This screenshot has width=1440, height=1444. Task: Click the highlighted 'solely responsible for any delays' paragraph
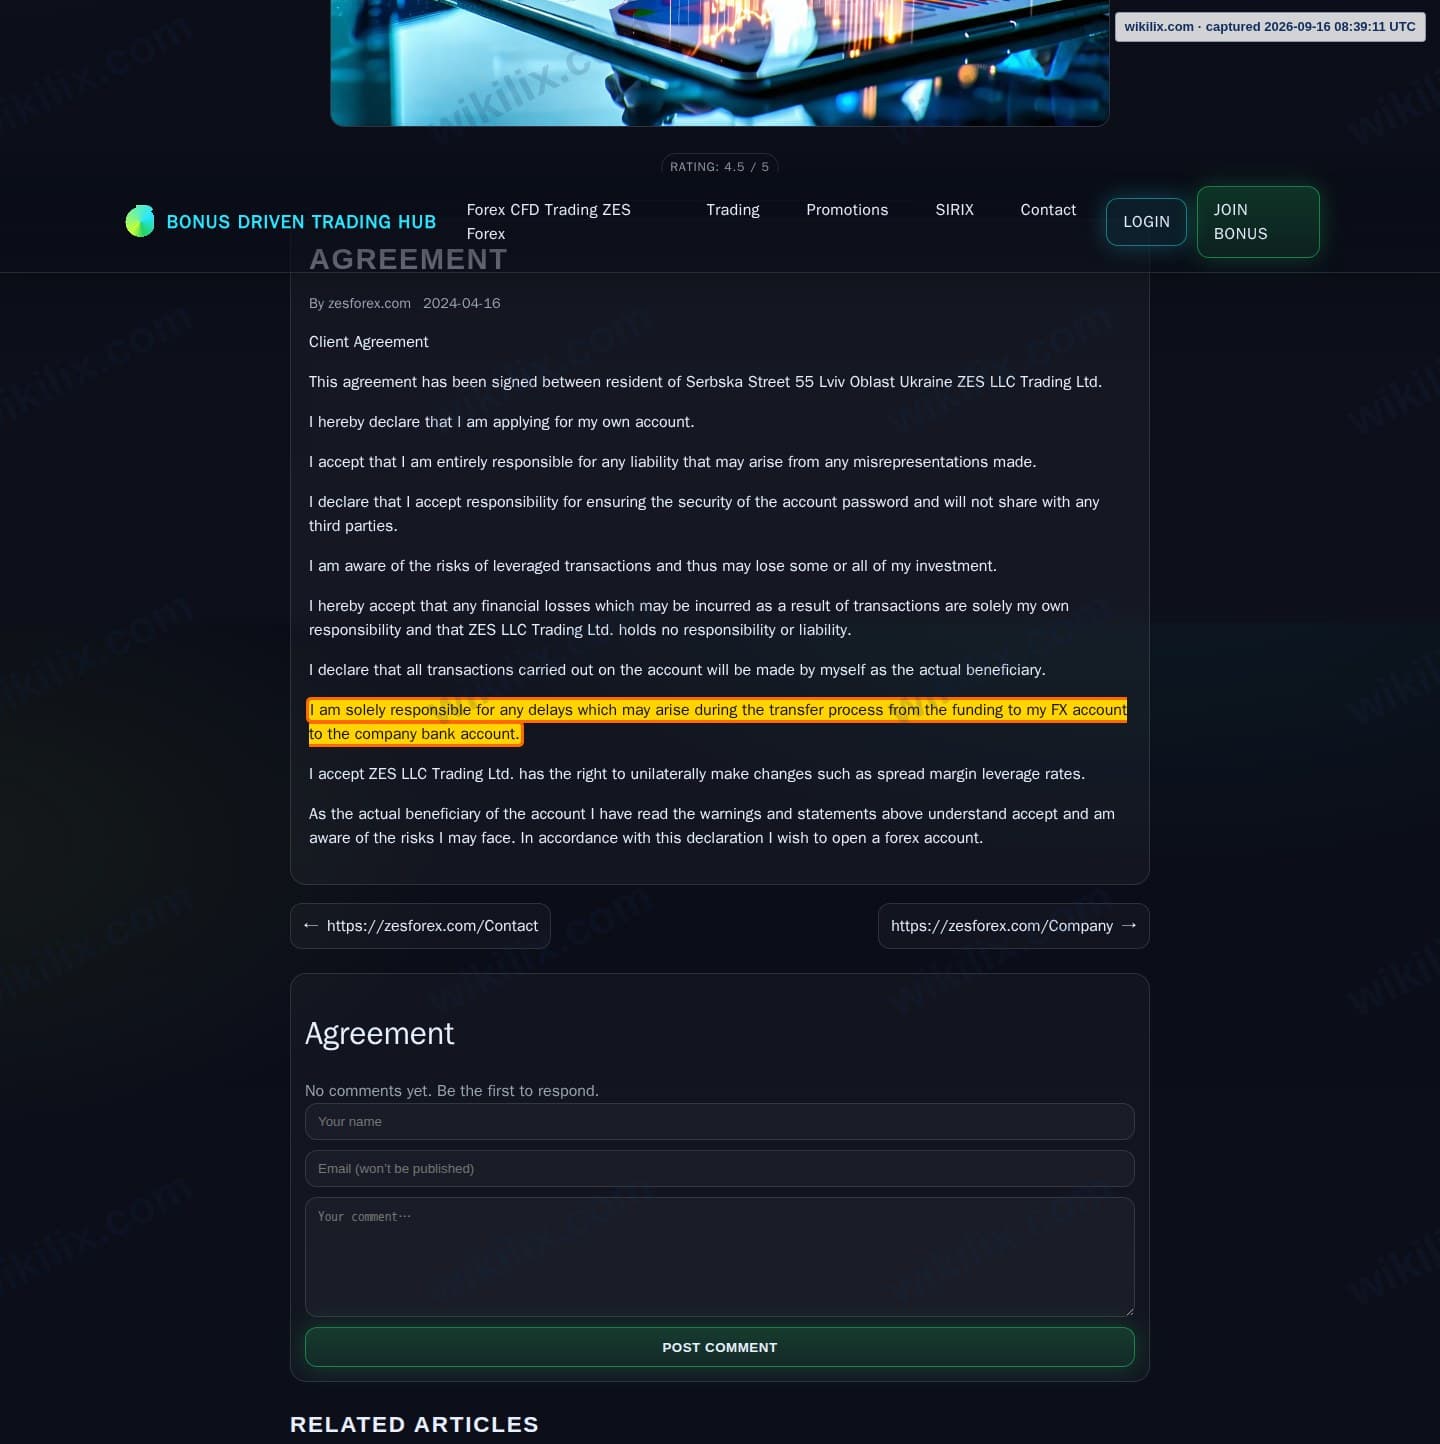point(717,722)
